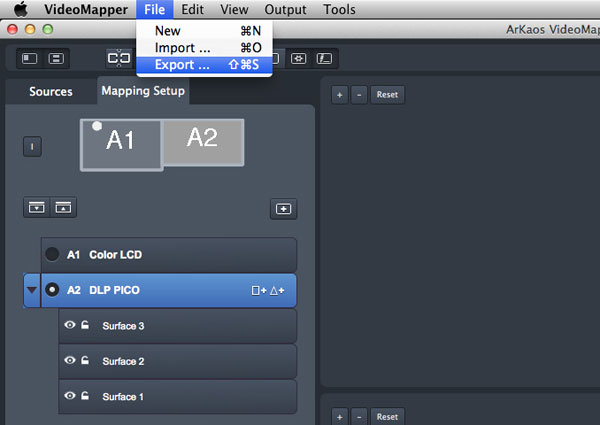
Task: Collapse the A2 DLP PICO tree
Action: tap(32, 290)
